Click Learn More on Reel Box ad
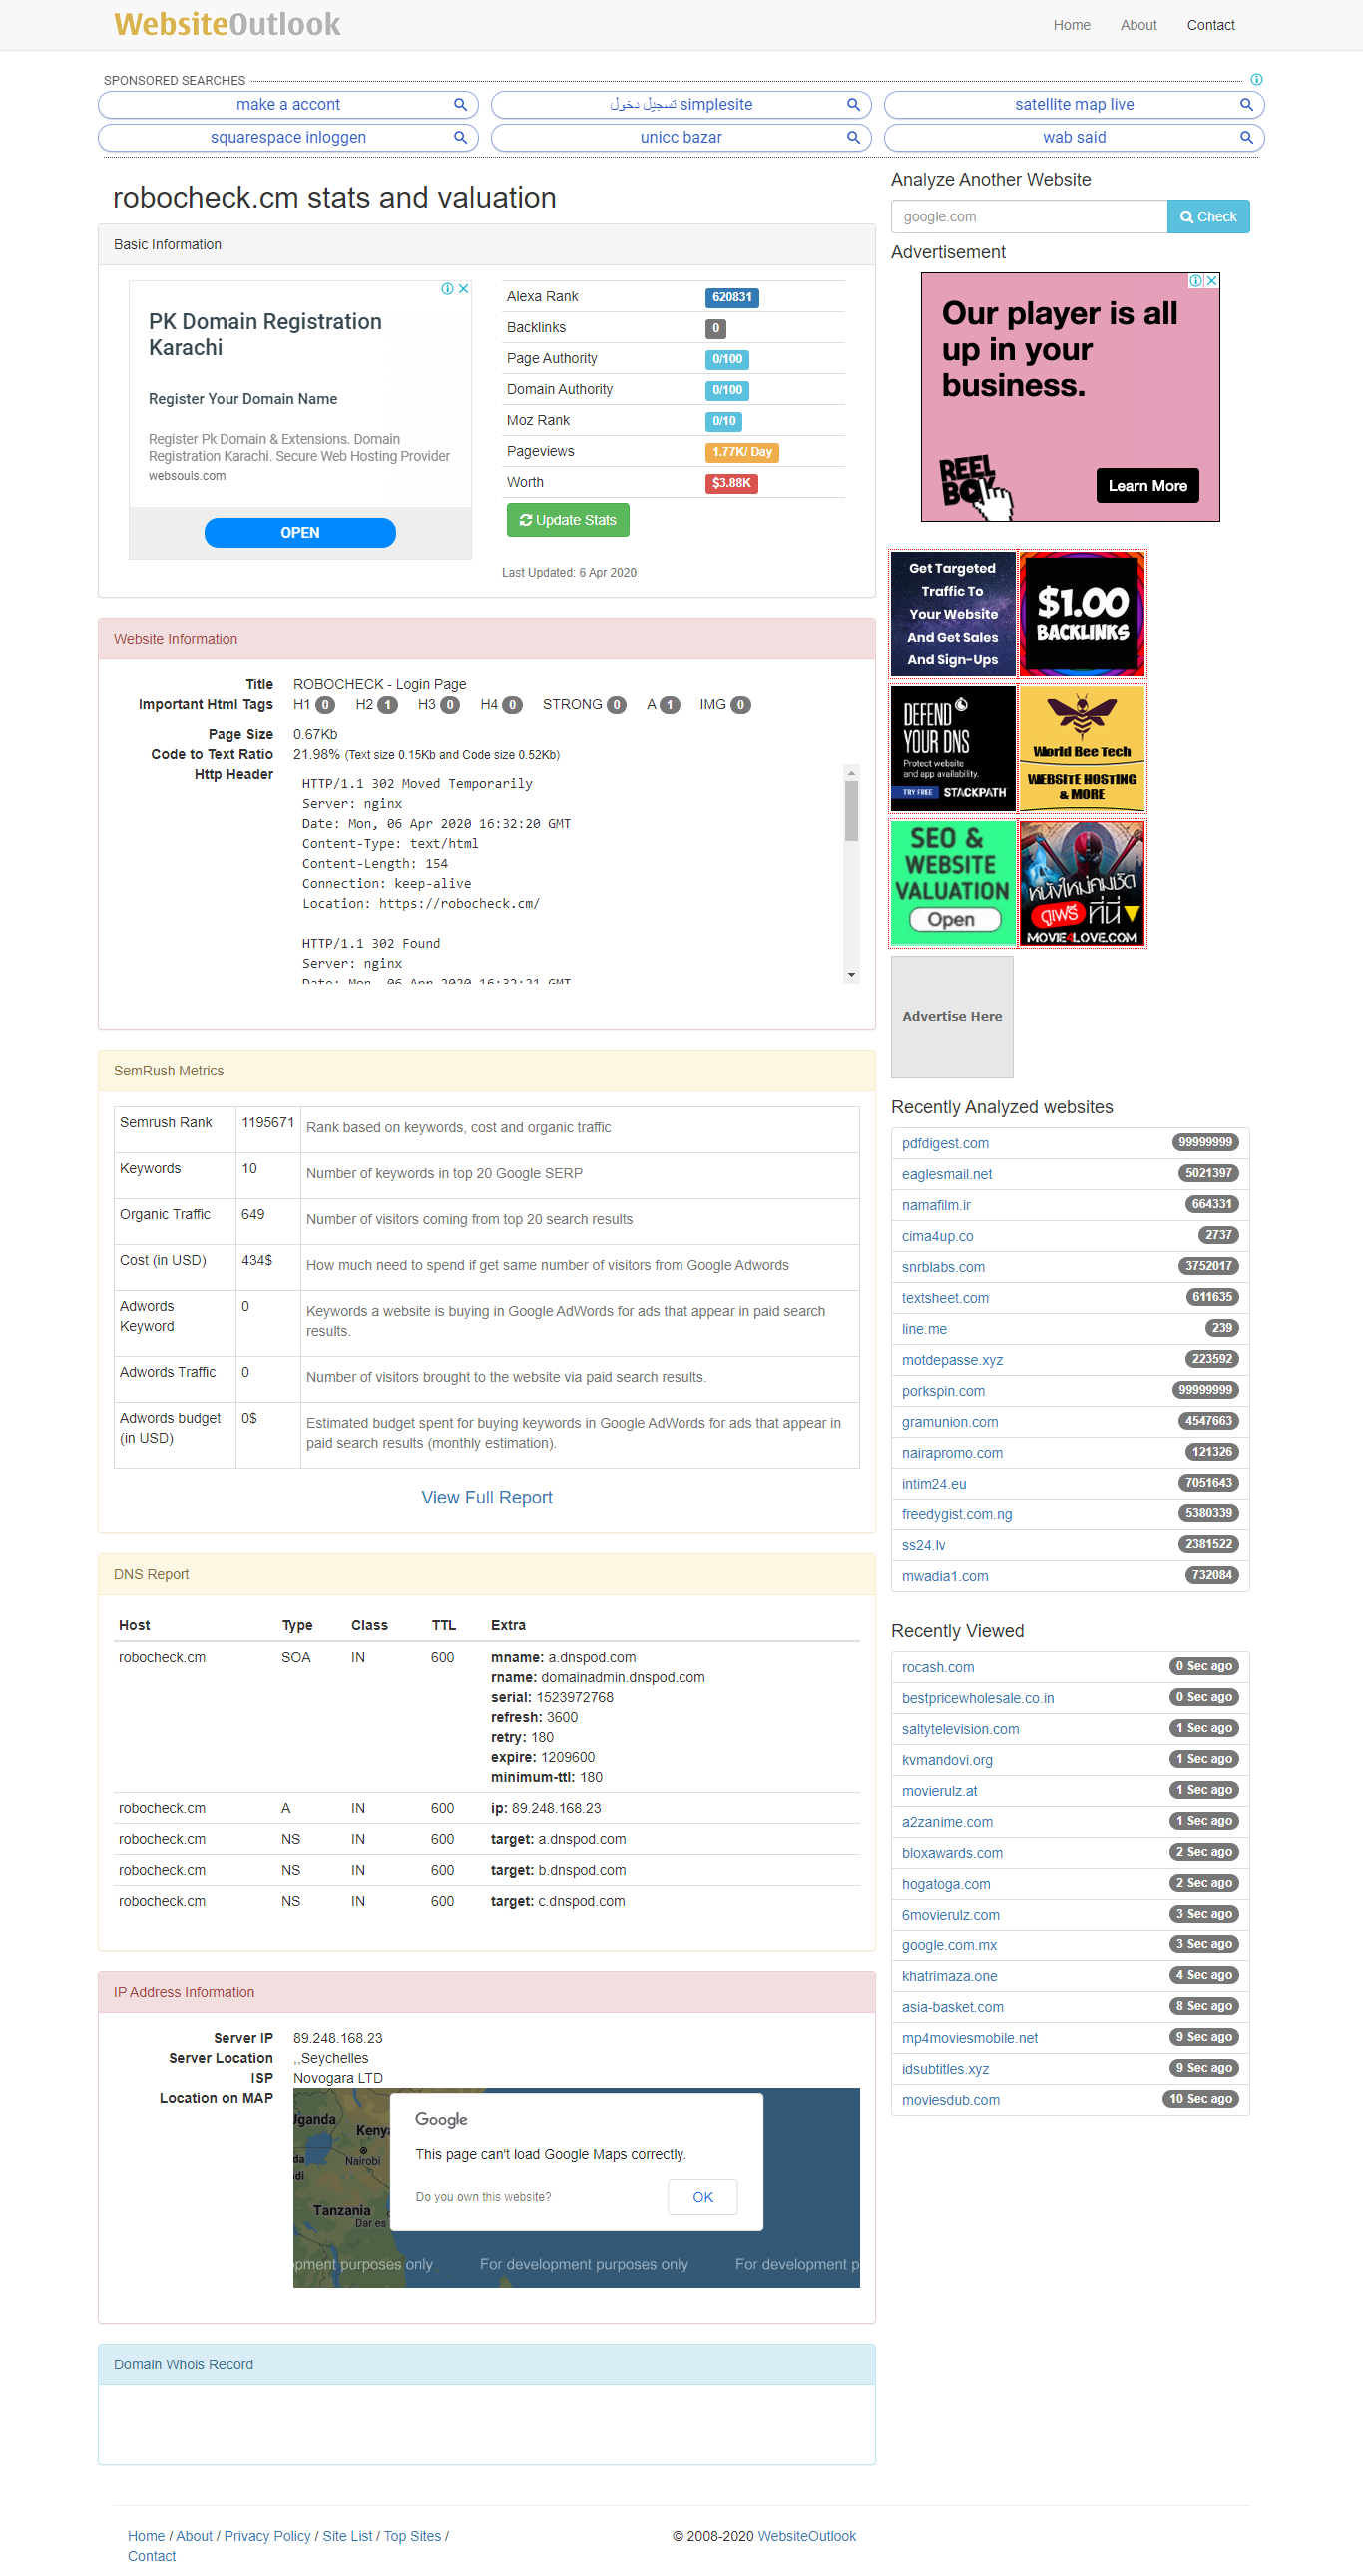 [x=1147, y=486]
